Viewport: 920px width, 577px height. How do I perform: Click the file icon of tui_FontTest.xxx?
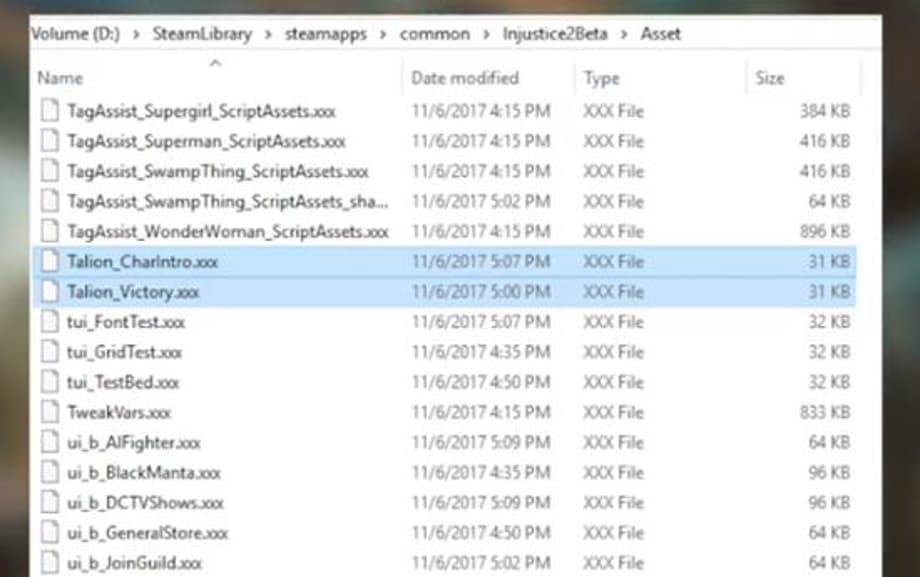(x=50, y=322)
